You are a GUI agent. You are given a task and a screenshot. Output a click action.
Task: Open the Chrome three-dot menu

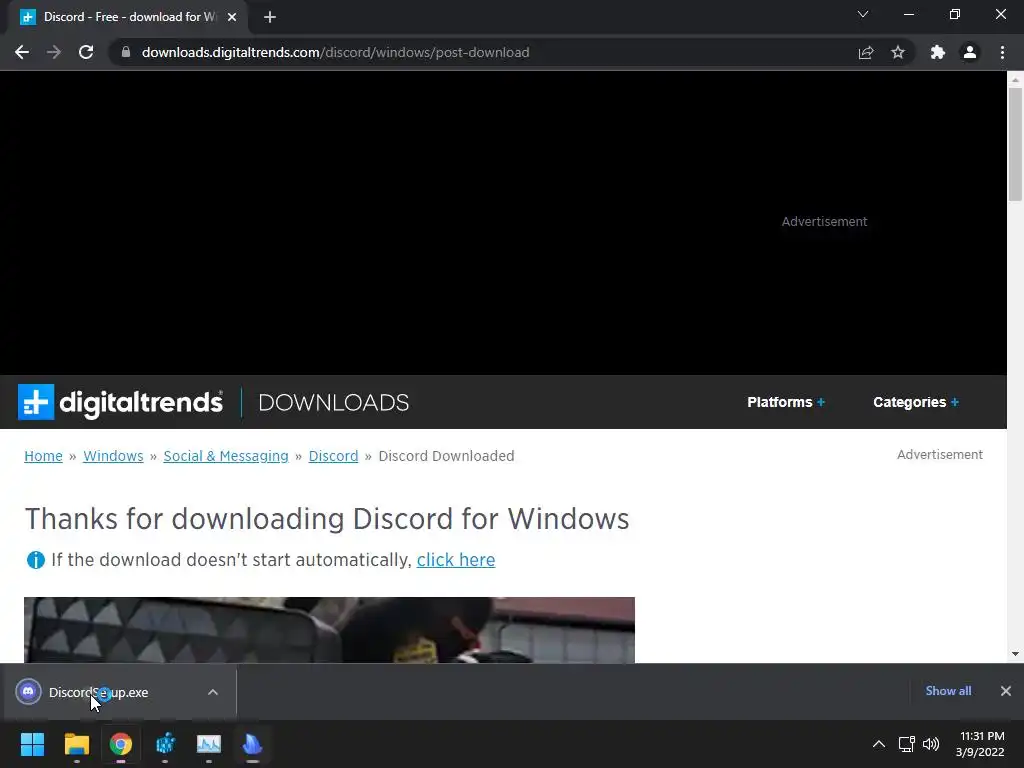pos(1002,52)
